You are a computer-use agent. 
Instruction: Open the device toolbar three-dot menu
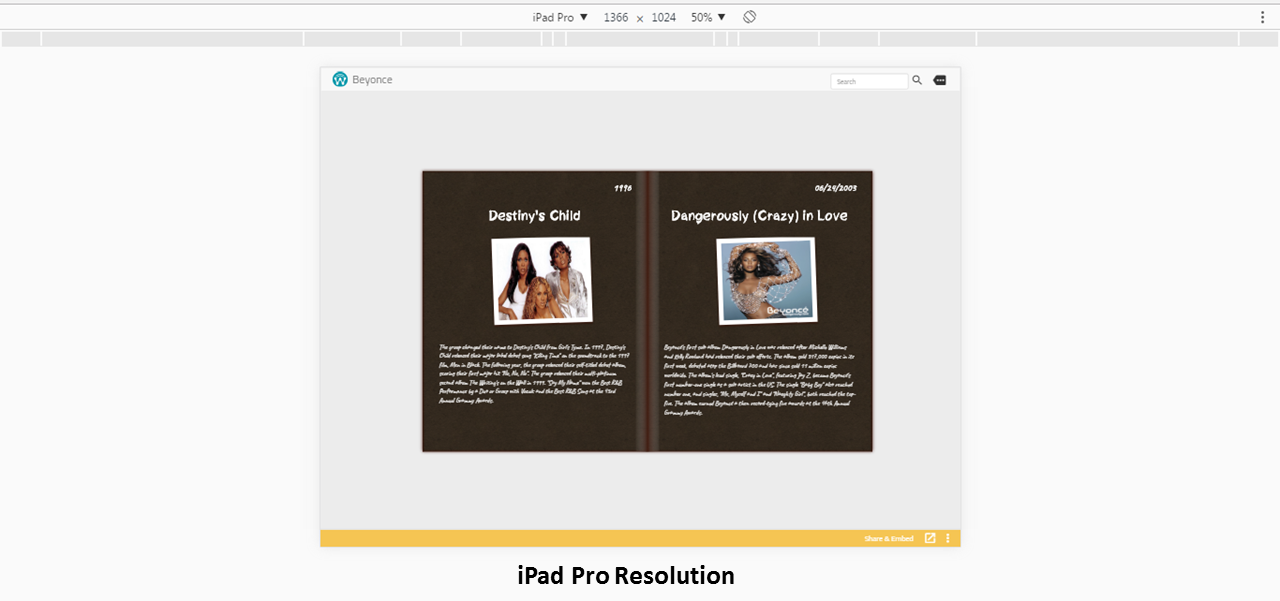1262,17
